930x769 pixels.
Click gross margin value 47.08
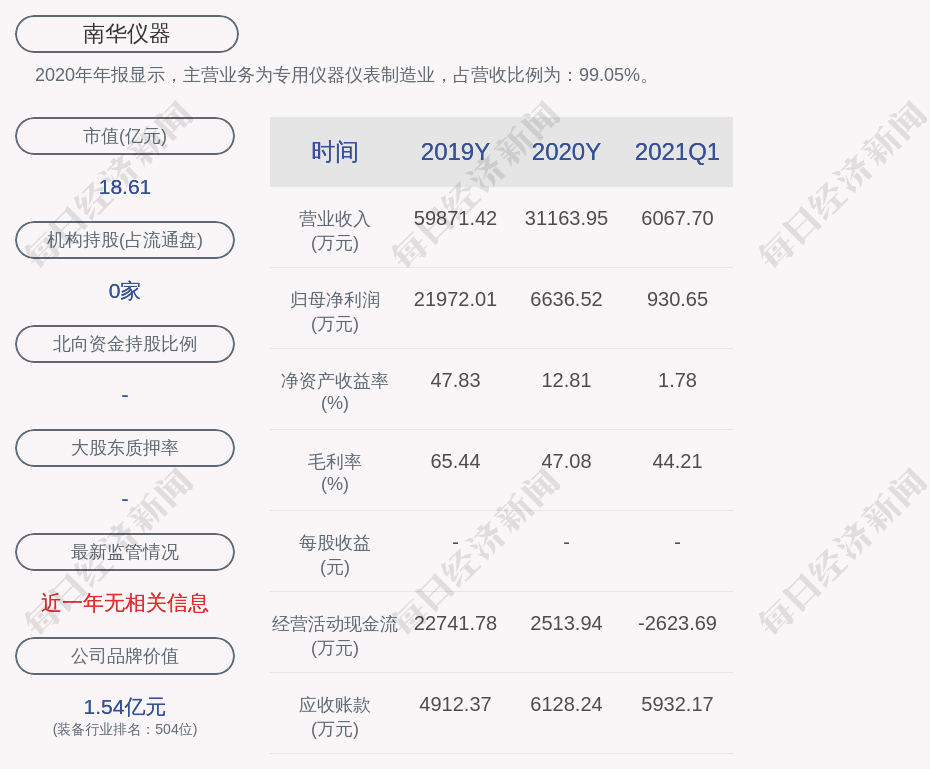(566, 461)
